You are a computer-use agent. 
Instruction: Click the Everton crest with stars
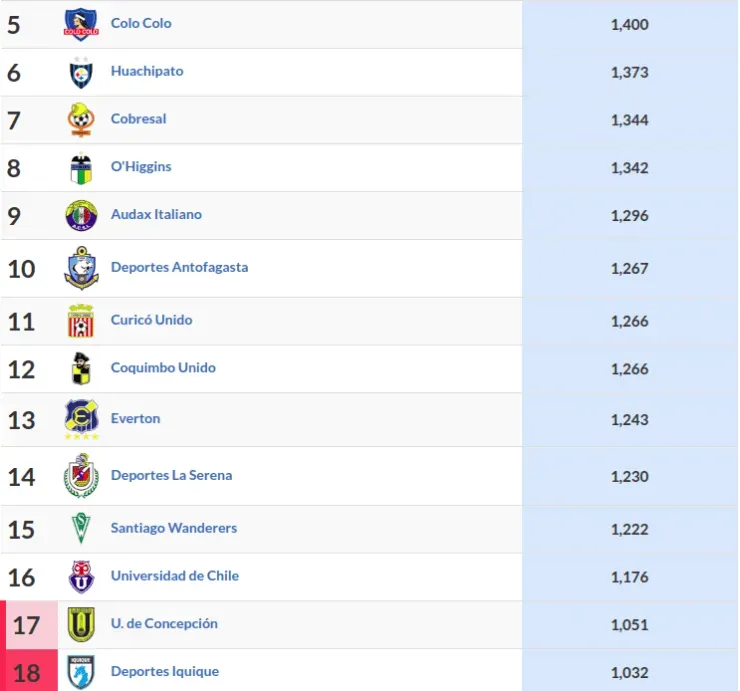tap(80, 420)
